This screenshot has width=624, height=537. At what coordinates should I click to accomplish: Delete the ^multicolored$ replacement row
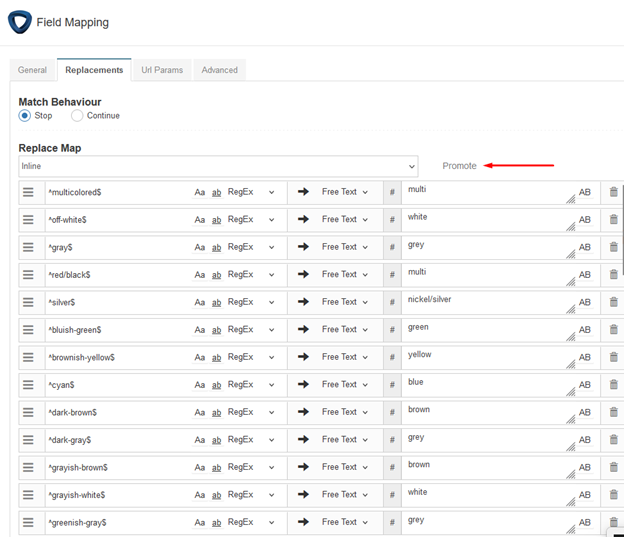614,192
